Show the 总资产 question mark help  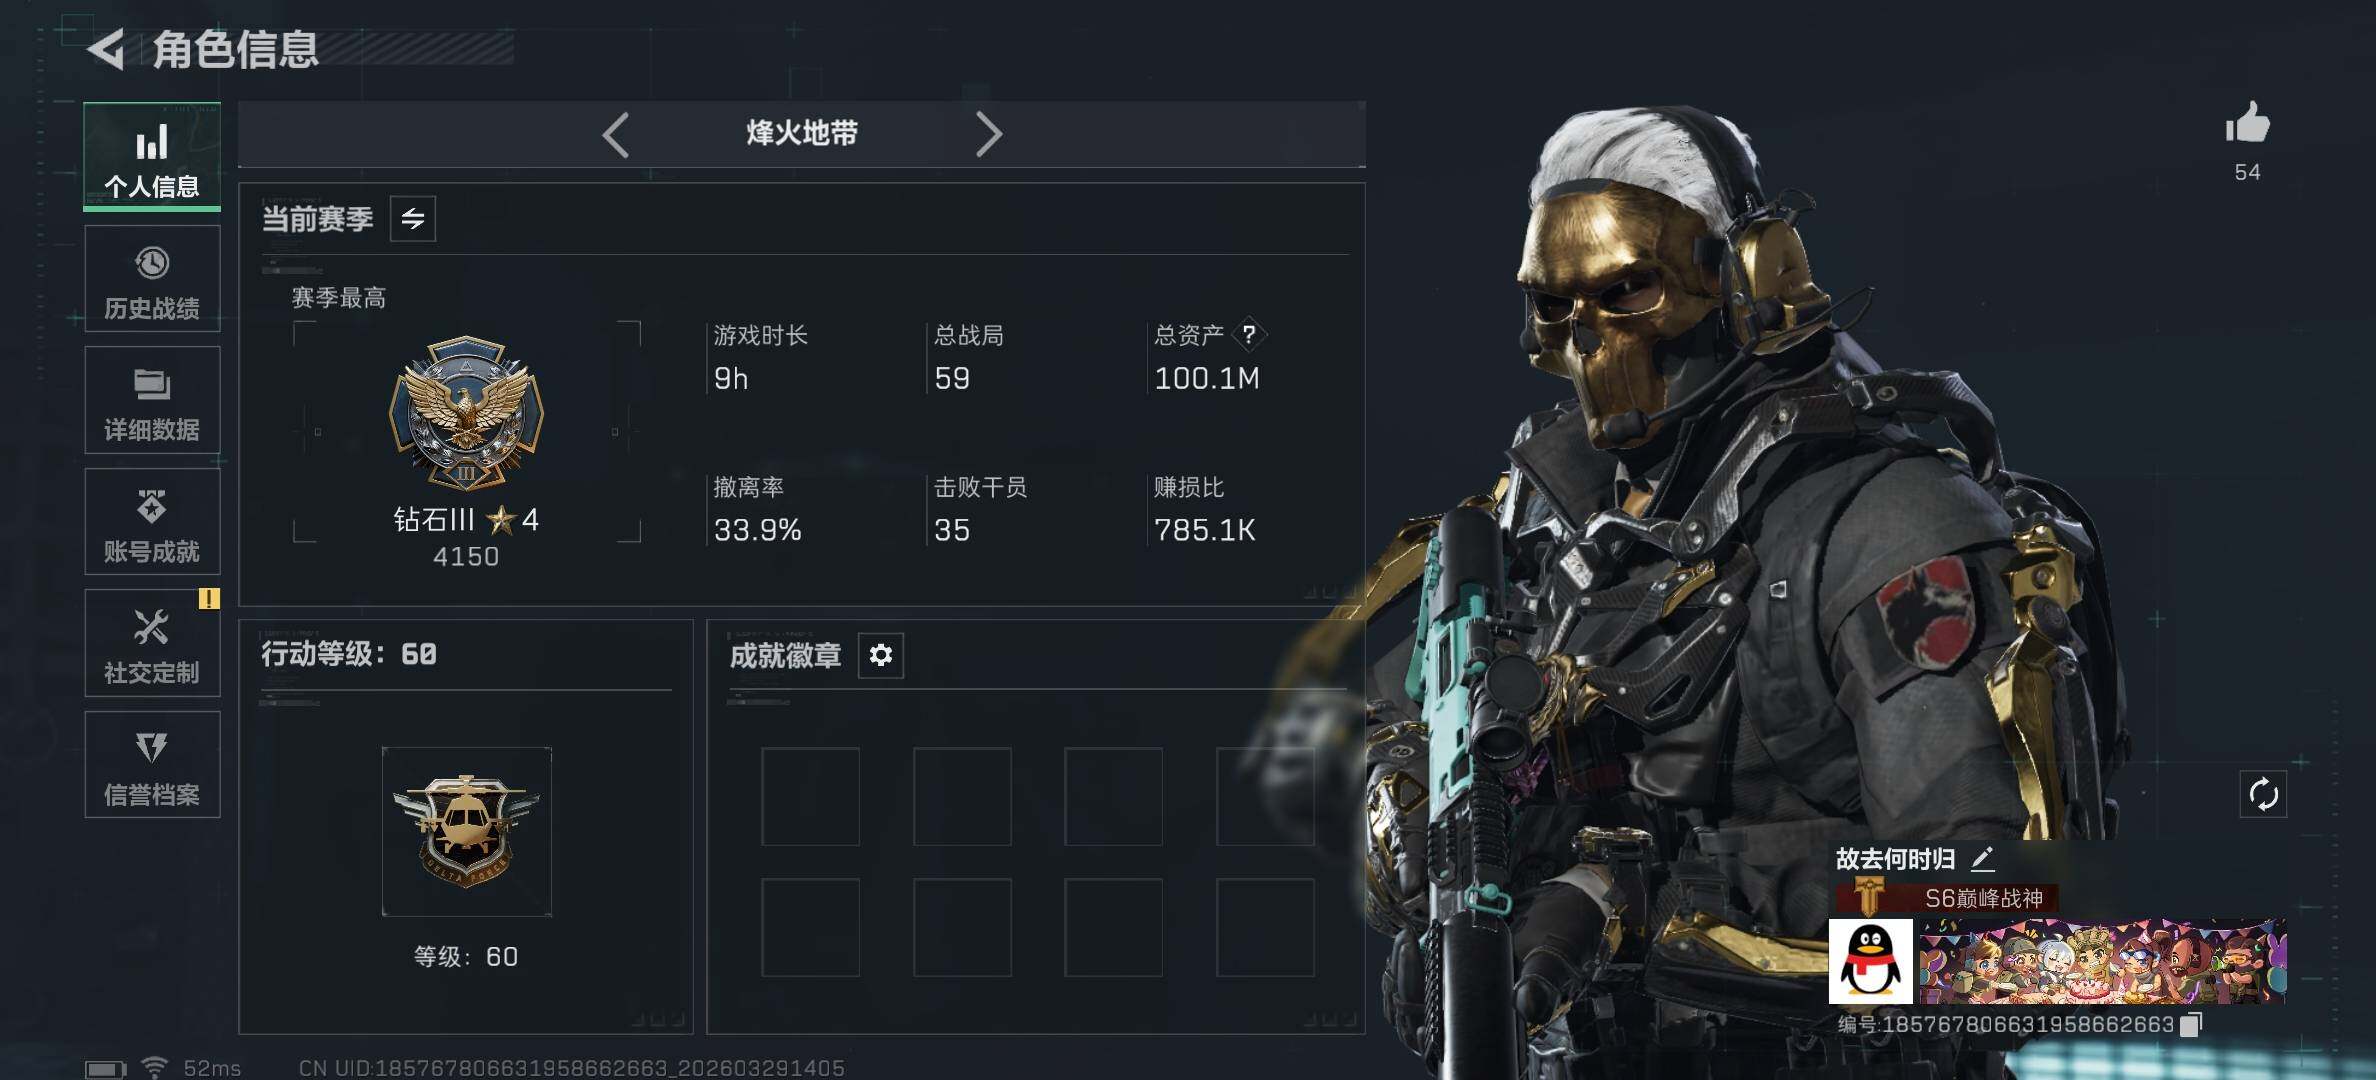pos(1249,335)
